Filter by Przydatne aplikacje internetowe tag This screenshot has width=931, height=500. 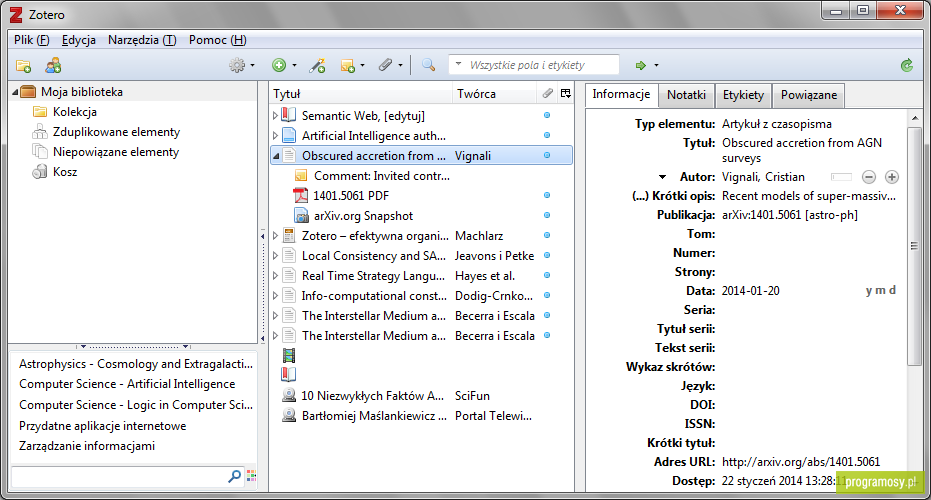(x=103, y=426)
